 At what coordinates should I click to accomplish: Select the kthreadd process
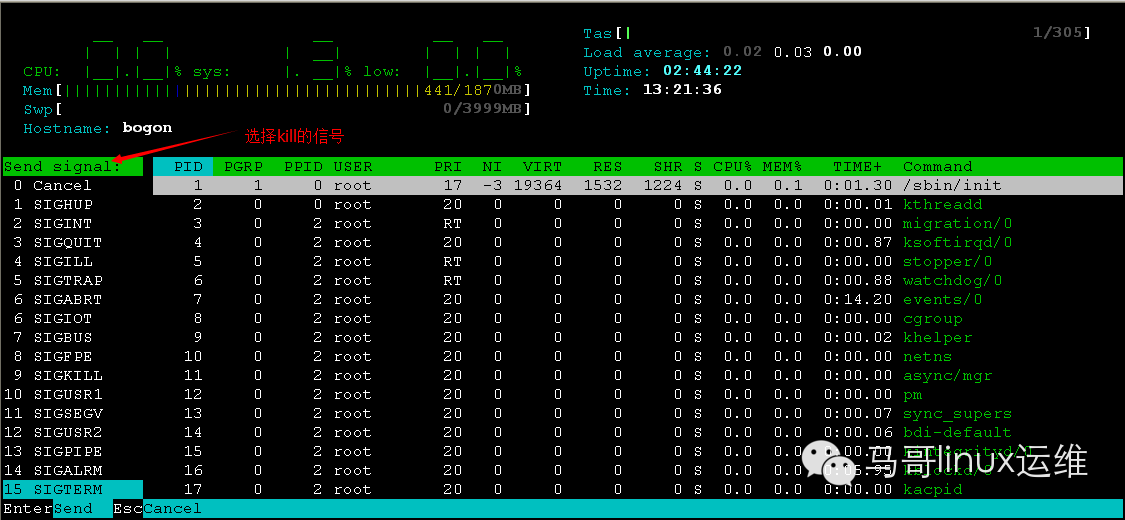click(x=638, y=204)
